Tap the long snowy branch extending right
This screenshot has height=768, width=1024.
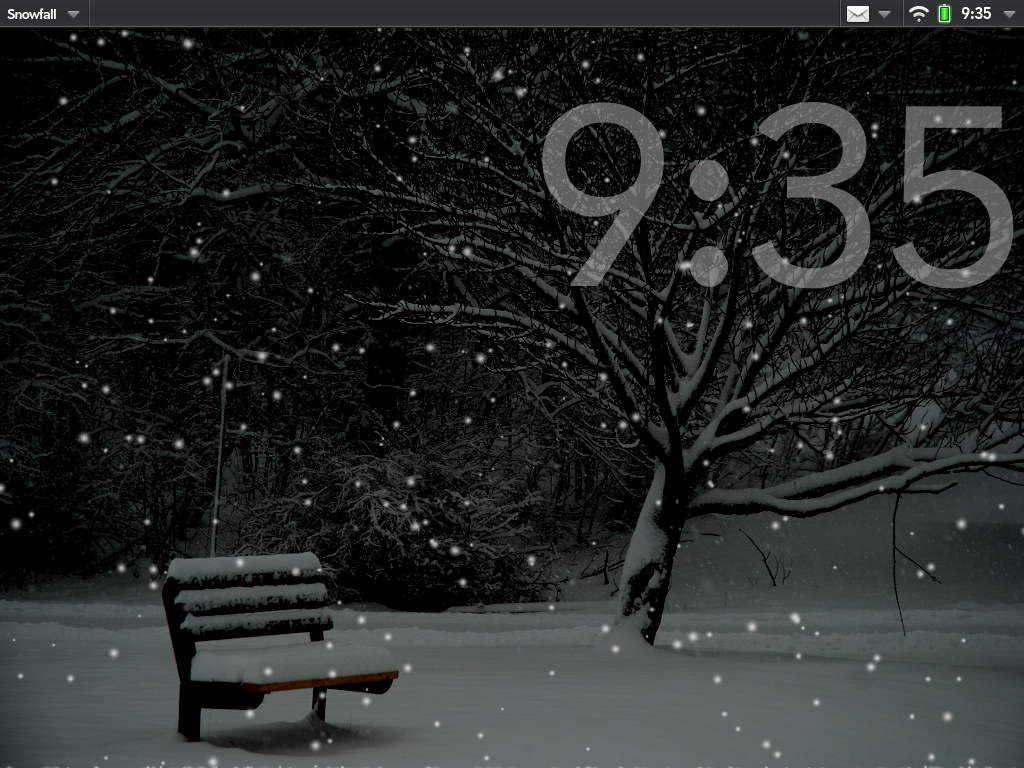click(850, 478)
